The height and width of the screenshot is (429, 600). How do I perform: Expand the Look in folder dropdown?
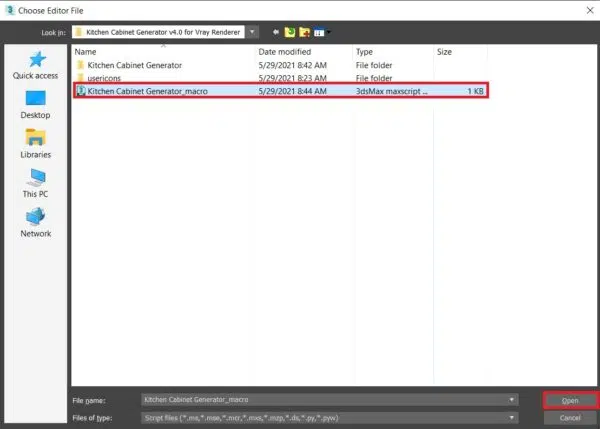click(252, 32)
